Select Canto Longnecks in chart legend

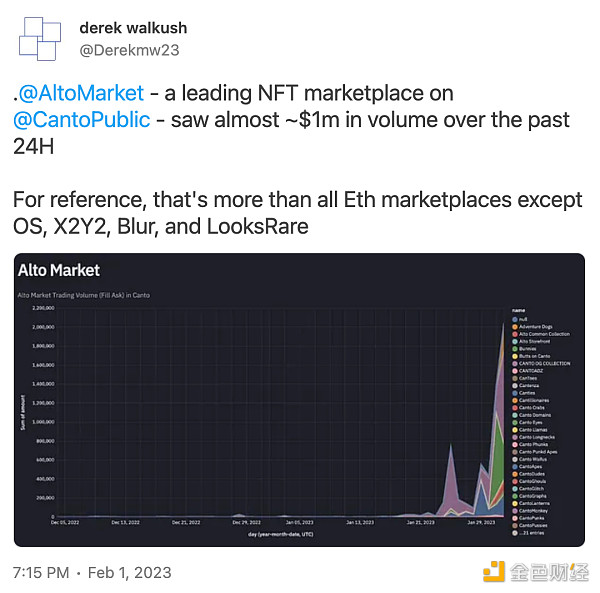pos(534,437)
